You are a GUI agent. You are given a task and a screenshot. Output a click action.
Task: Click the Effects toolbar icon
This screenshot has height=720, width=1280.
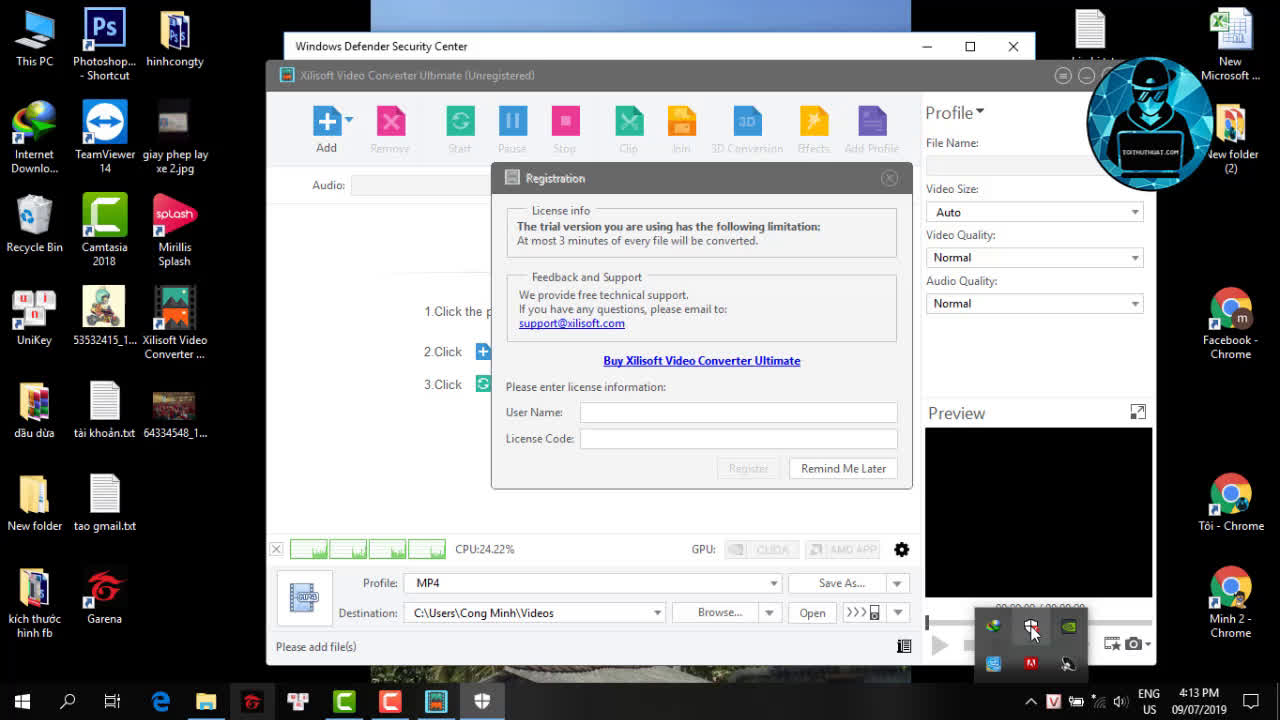[814, 121]
